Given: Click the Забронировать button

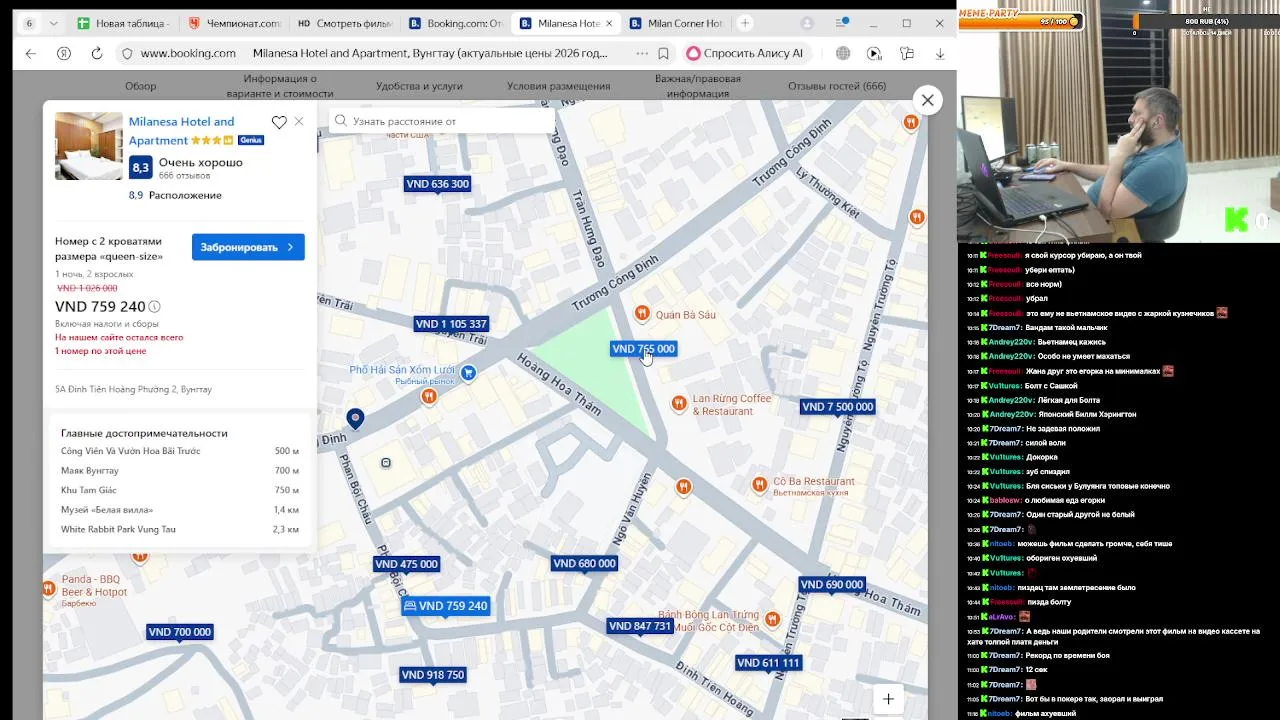Looking at the screenshot, I should point(248,247).
